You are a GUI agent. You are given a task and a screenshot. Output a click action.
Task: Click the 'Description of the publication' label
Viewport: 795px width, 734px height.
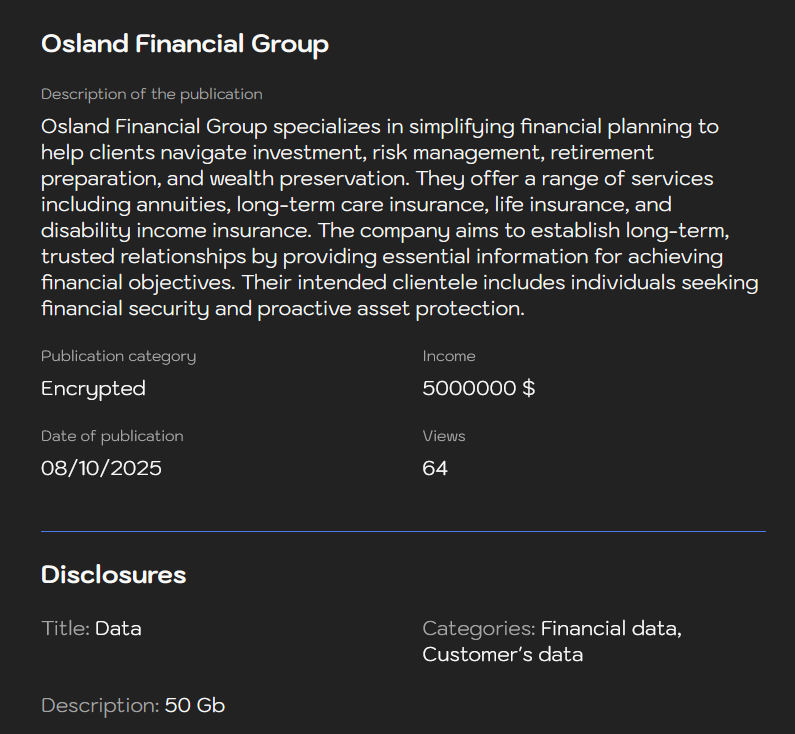(151, 94)
